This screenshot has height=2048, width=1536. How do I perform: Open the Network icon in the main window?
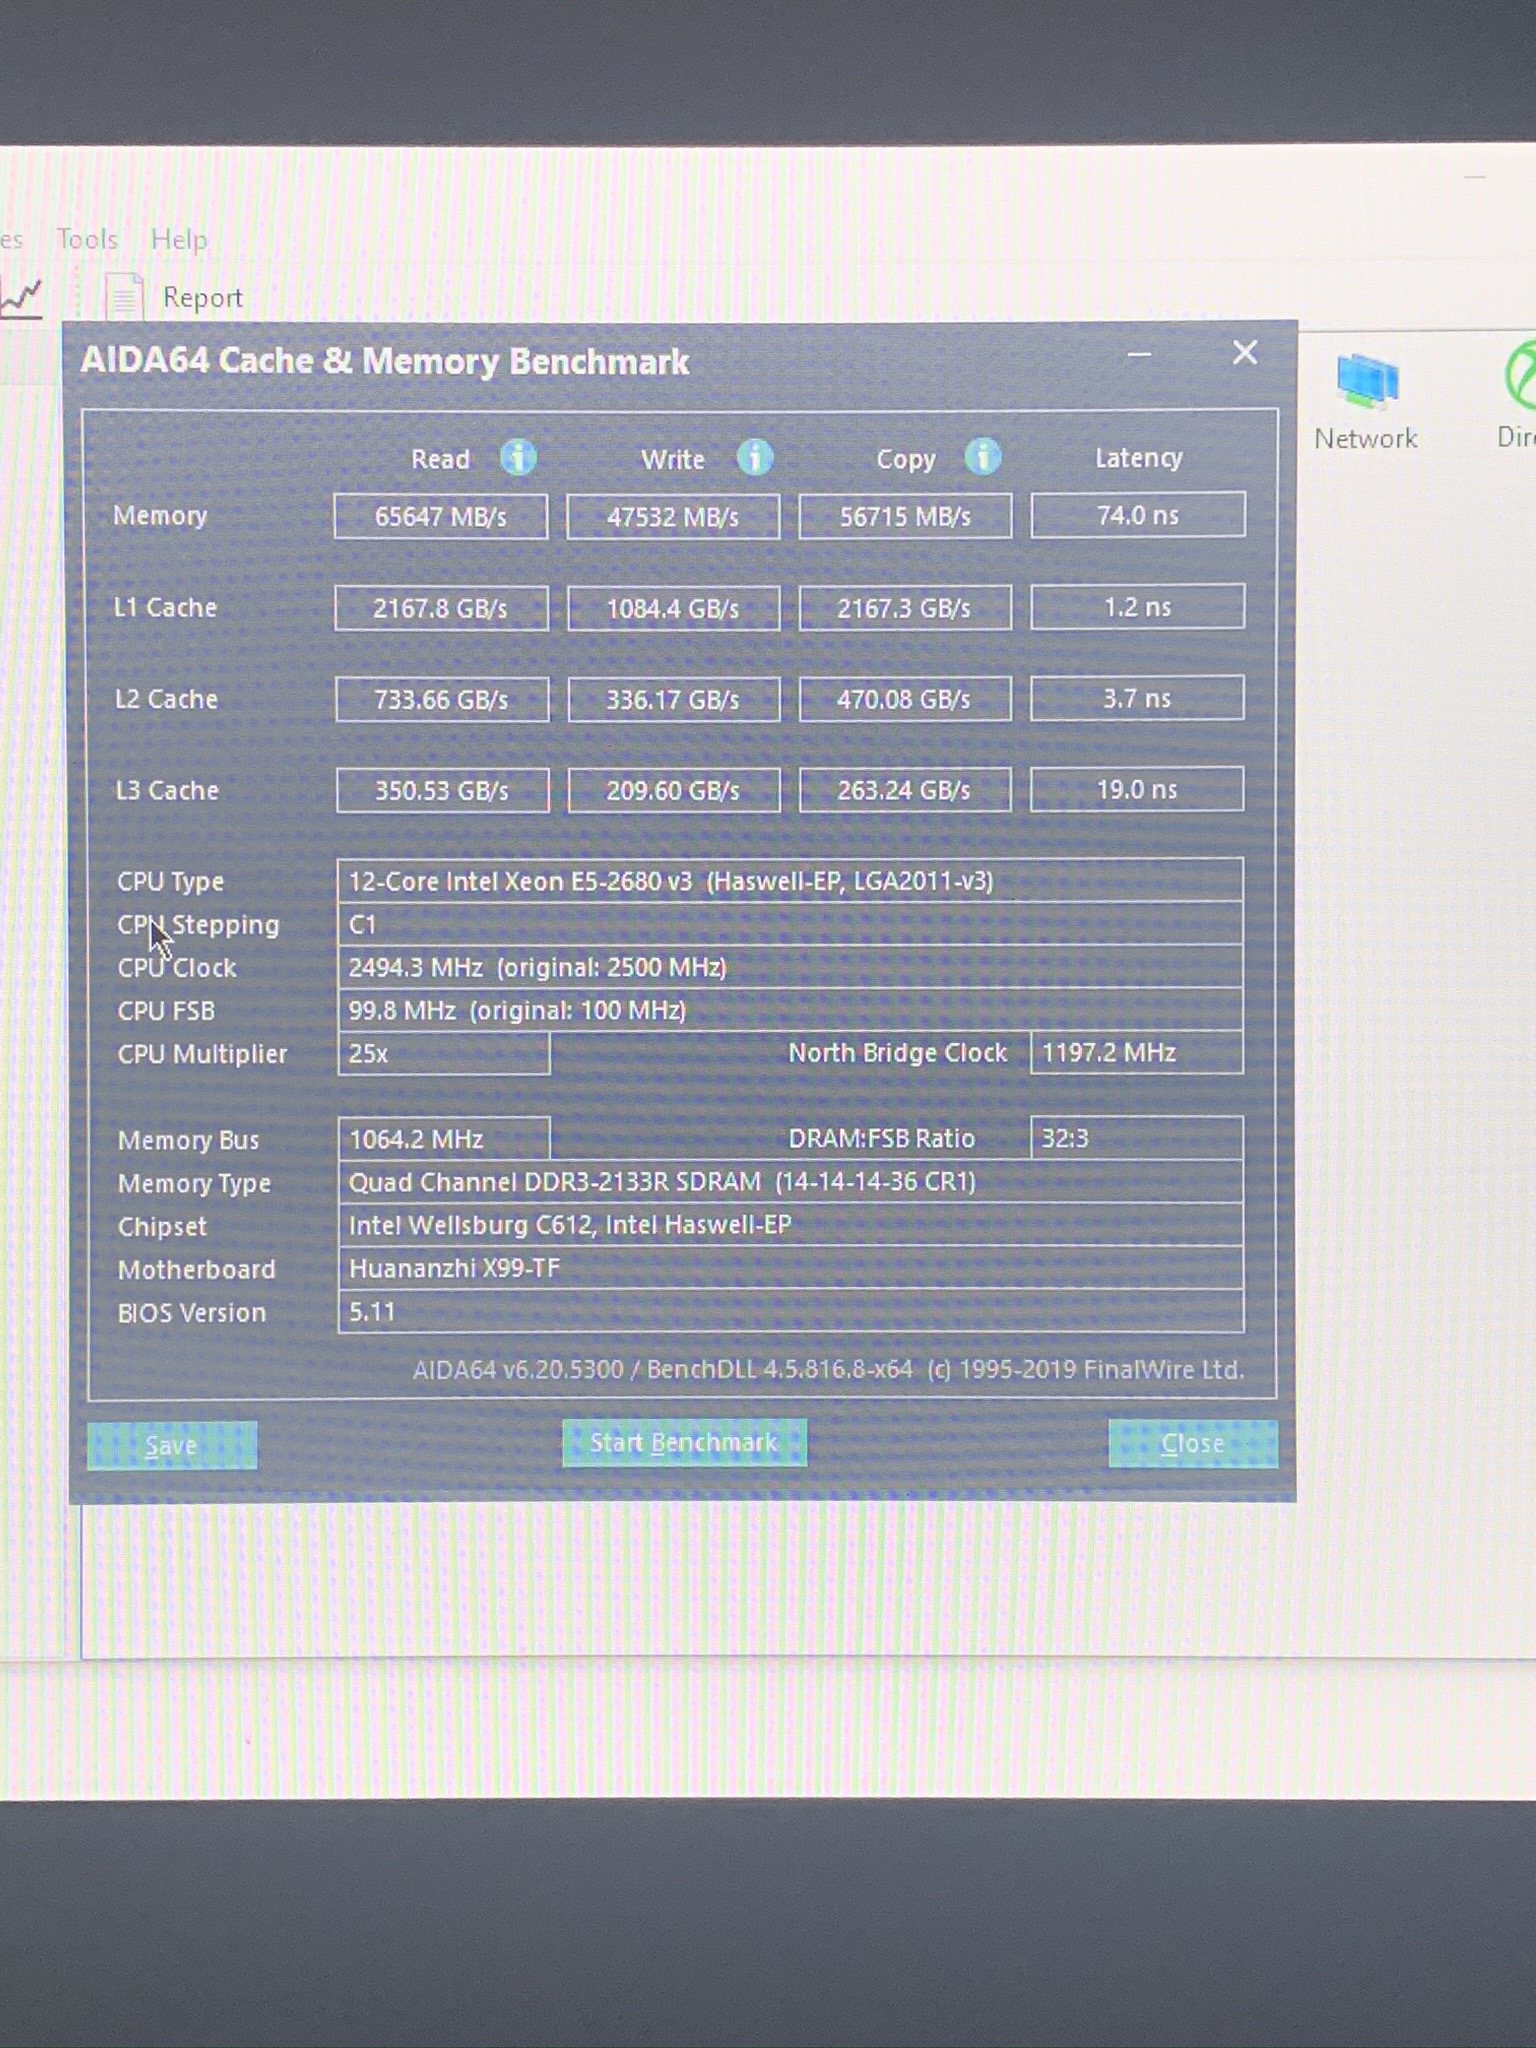tap(1367, 382)
